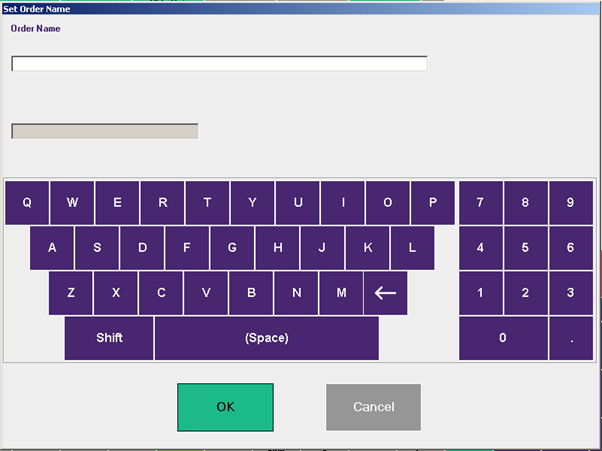The image size is (602, 451).
Task: Tap the S key
Action: tap(97, 248)
